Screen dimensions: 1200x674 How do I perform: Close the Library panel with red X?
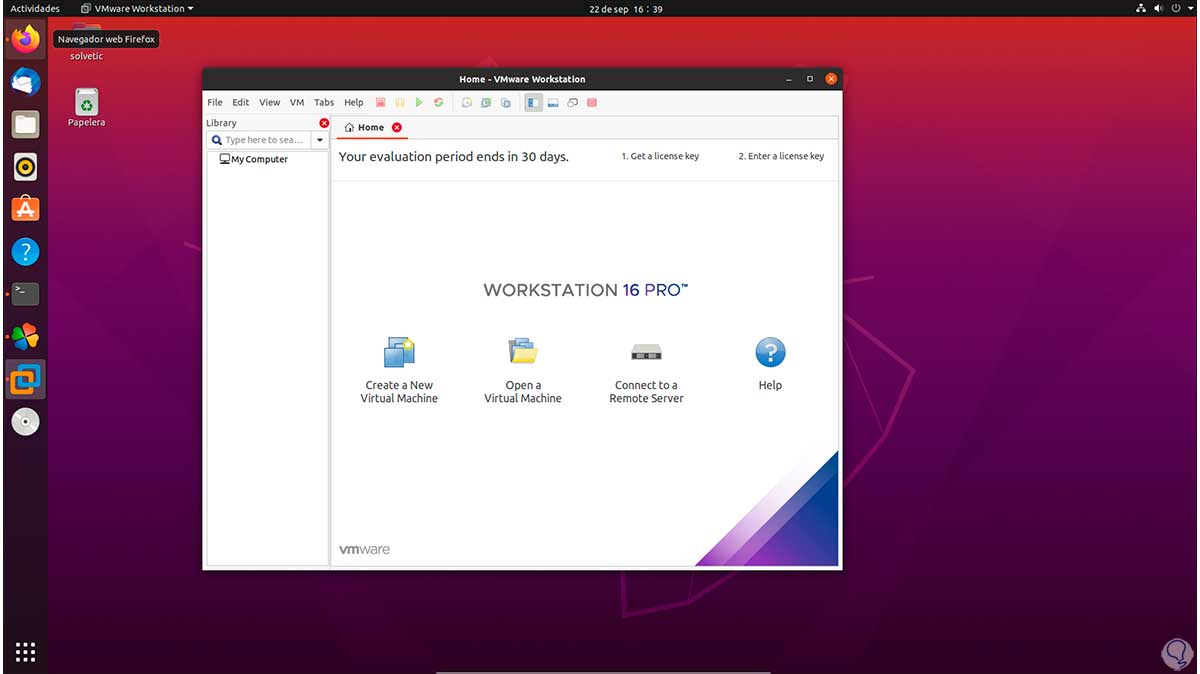pyautogui.click(x=324, y=123)
